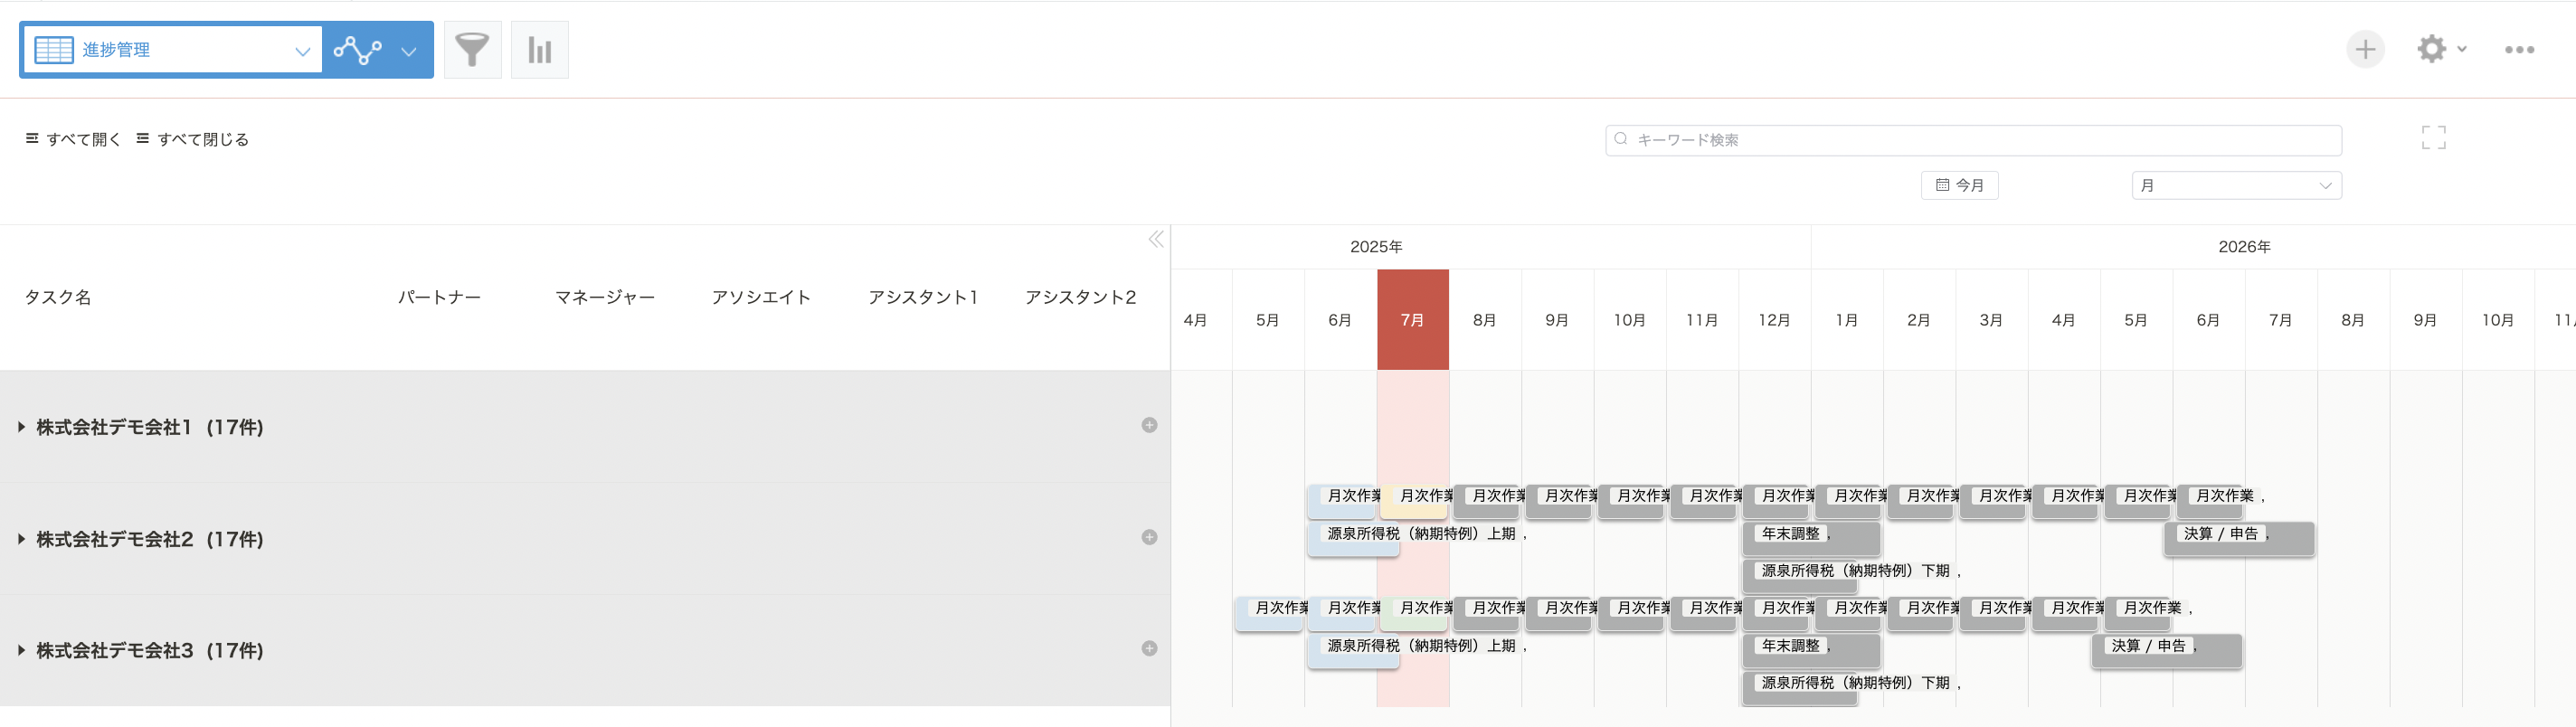This screenshot has width=2576, height=727.
Task: Add a task to 株式会社デモ会社3
Action: coord(1149,648)
